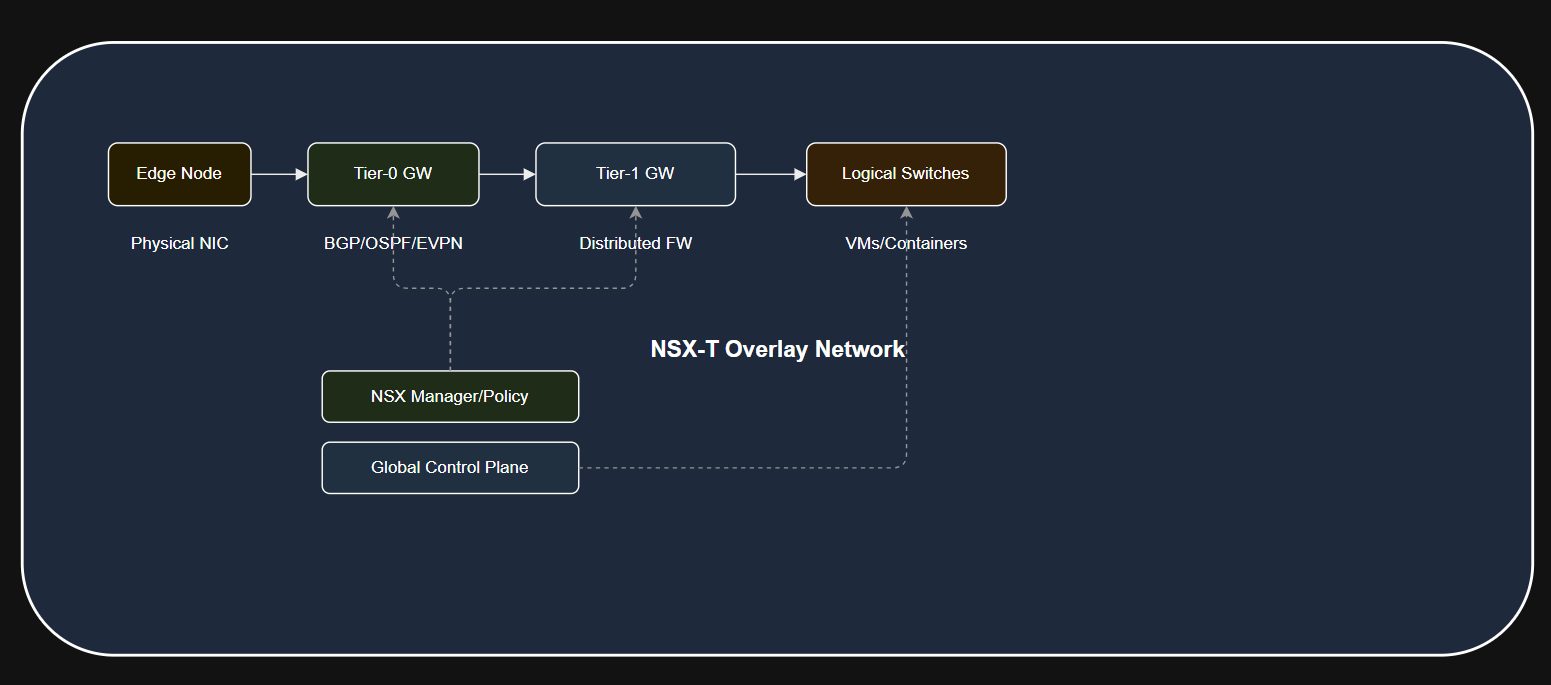Click the VMs/Containers label
Viewport: 1551px width, 685px height.
(x=906, y=244)
